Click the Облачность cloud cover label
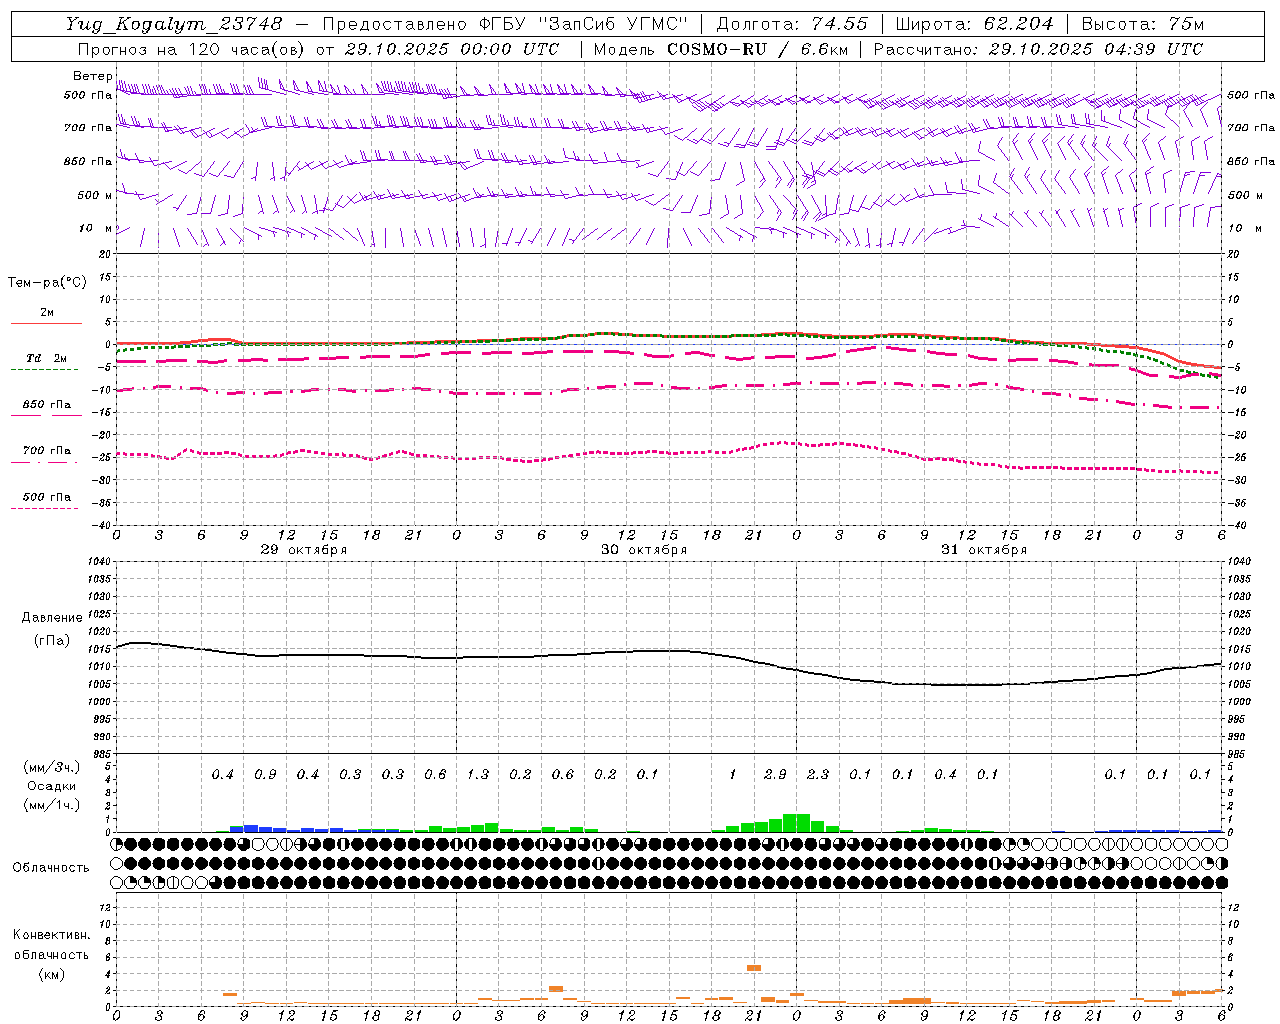The height and width of the screenshot is (1024, 1280). click(51, 868)
